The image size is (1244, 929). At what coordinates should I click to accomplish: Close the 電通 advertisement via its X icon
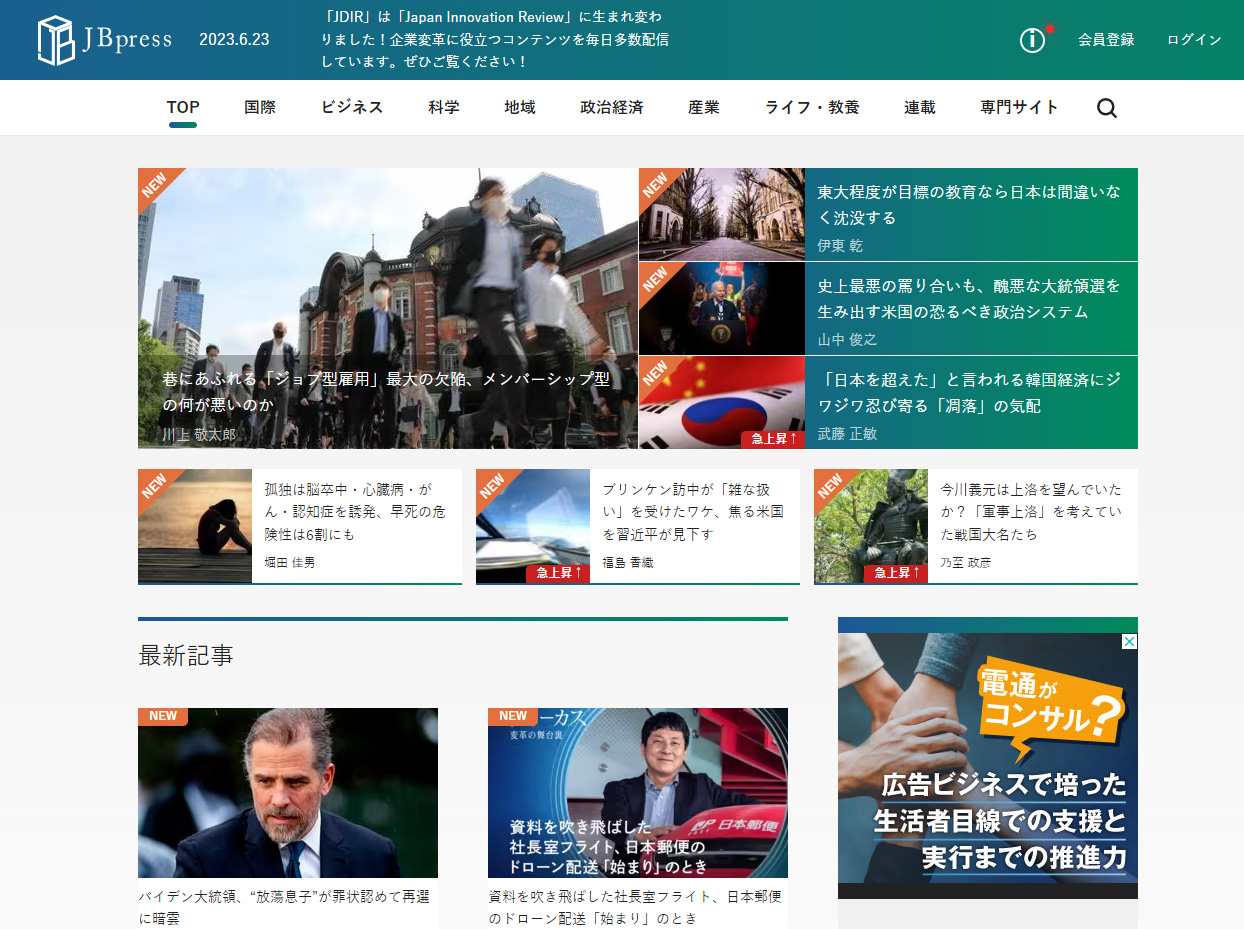coord(1129,643)
